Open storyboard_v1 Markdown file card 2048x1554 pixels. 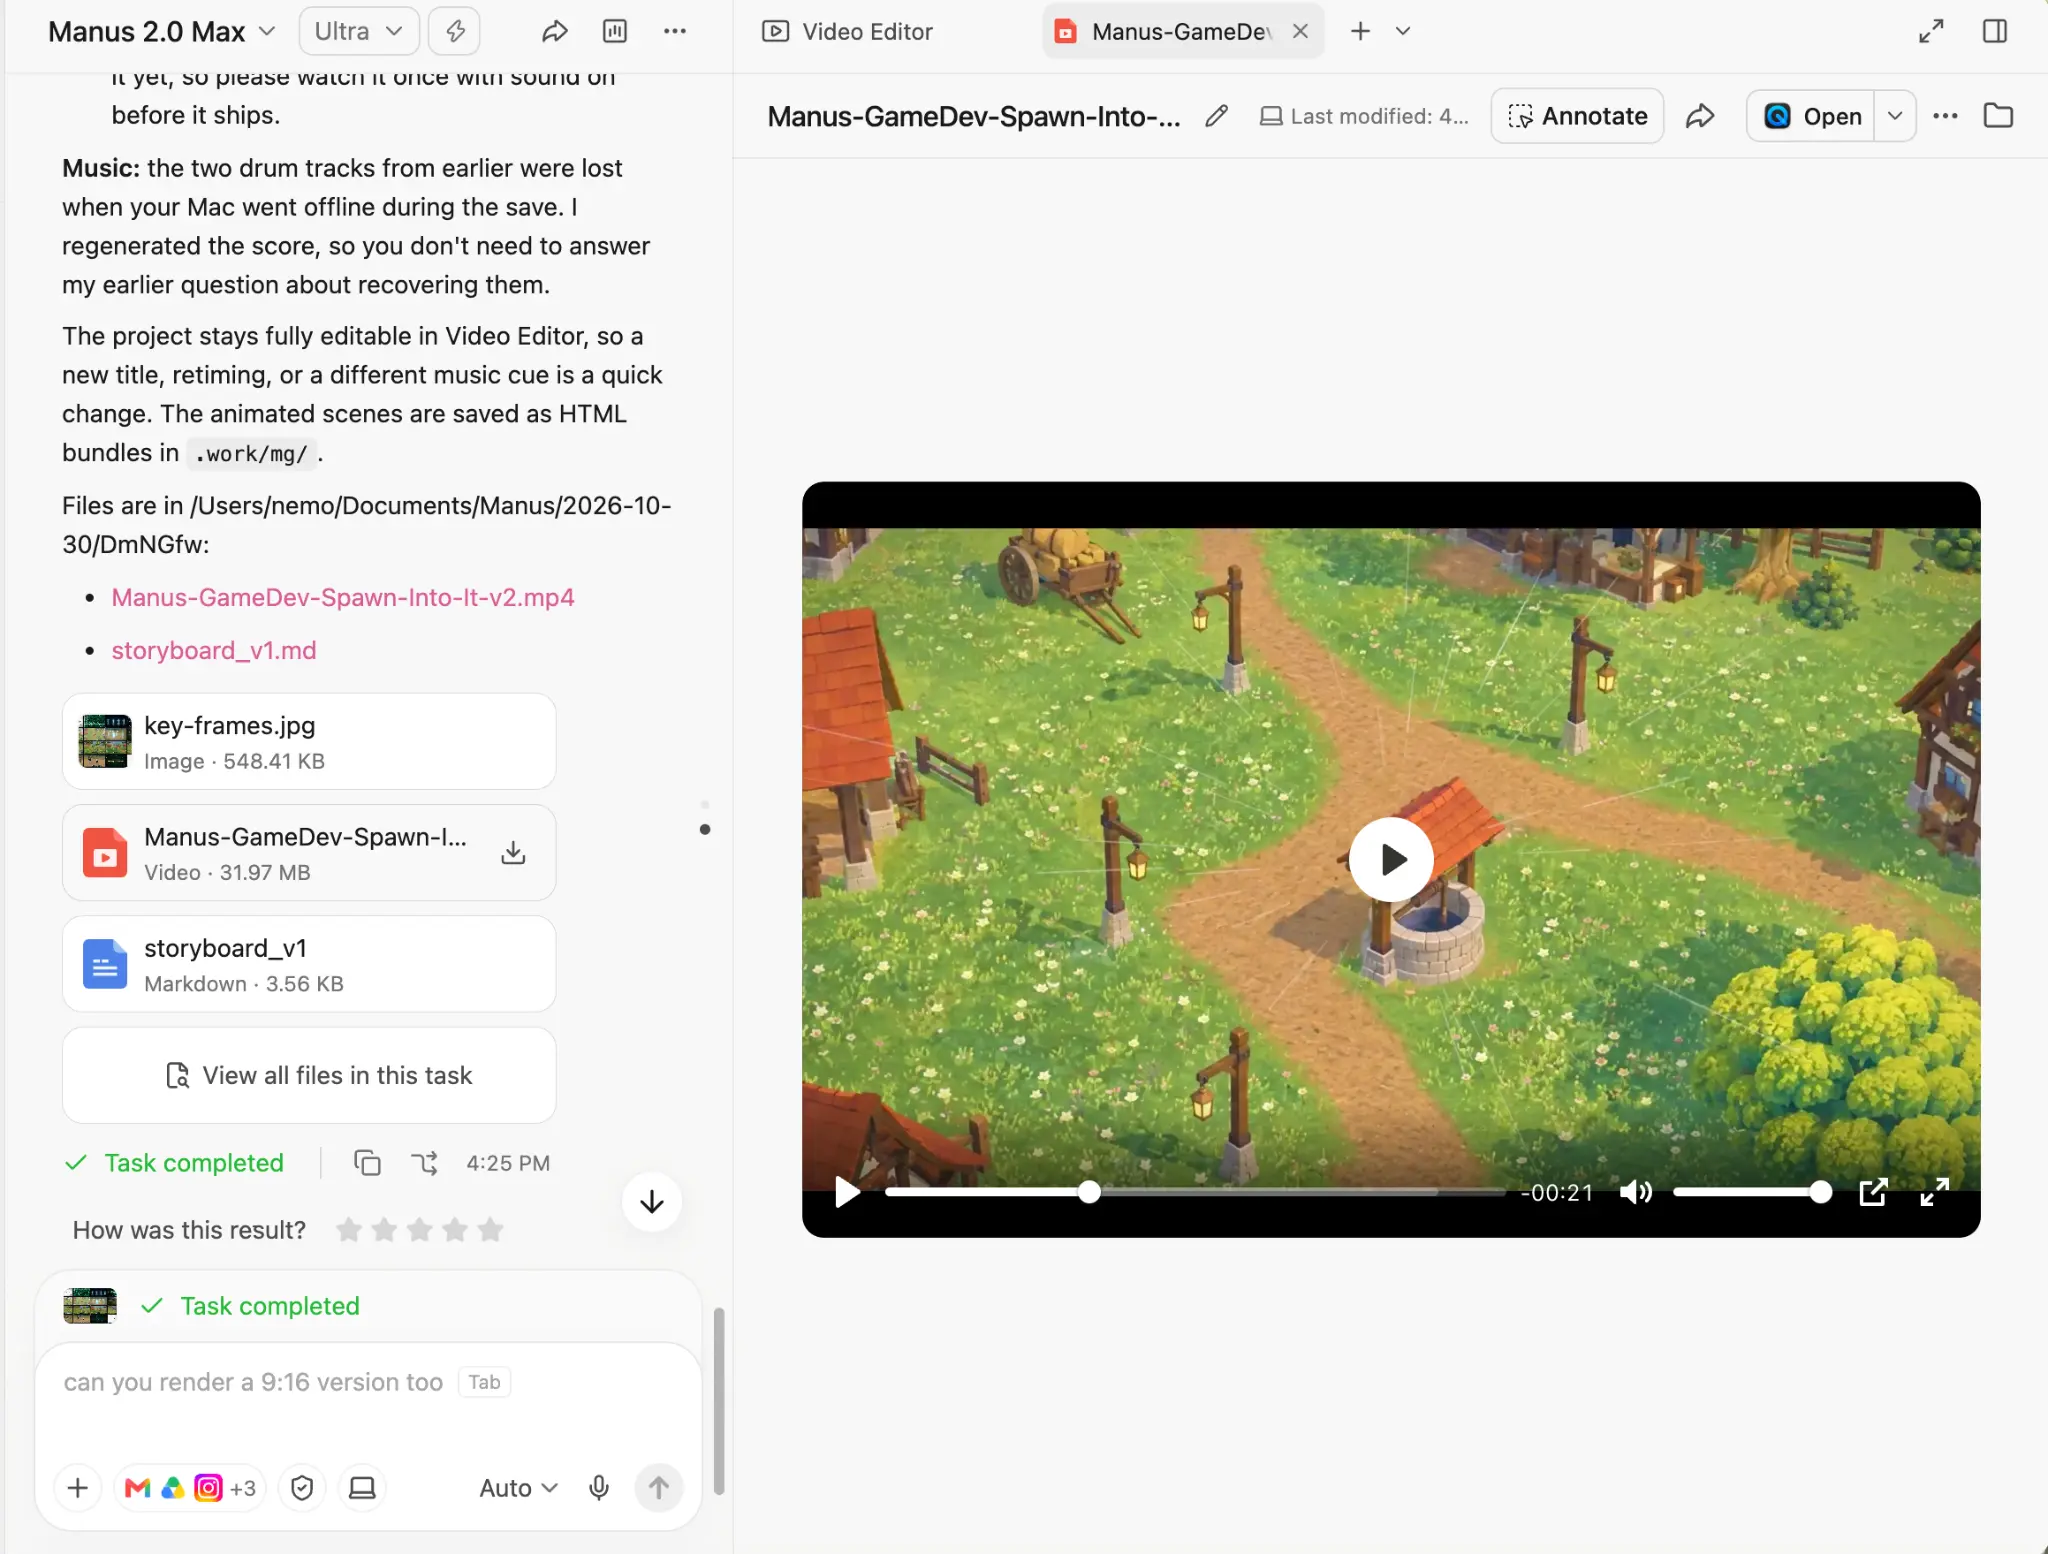pos(309,965)
